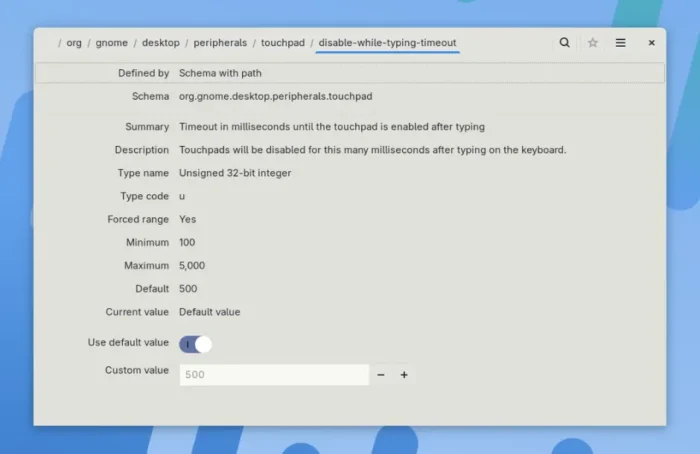This screenshot has width=700, height=454.
Task: Navigate to 'org' in the path bar
Action: [74, 43]
